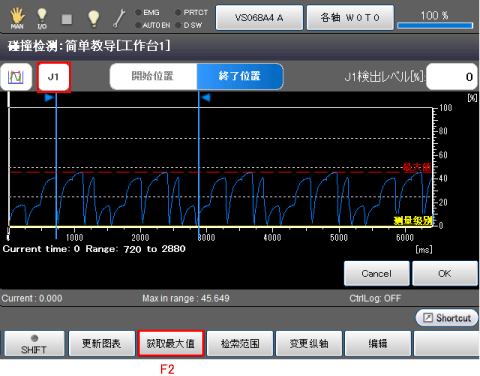480x376 pixels.
Task: Click 更新图表 update chart
Action: 101,344
